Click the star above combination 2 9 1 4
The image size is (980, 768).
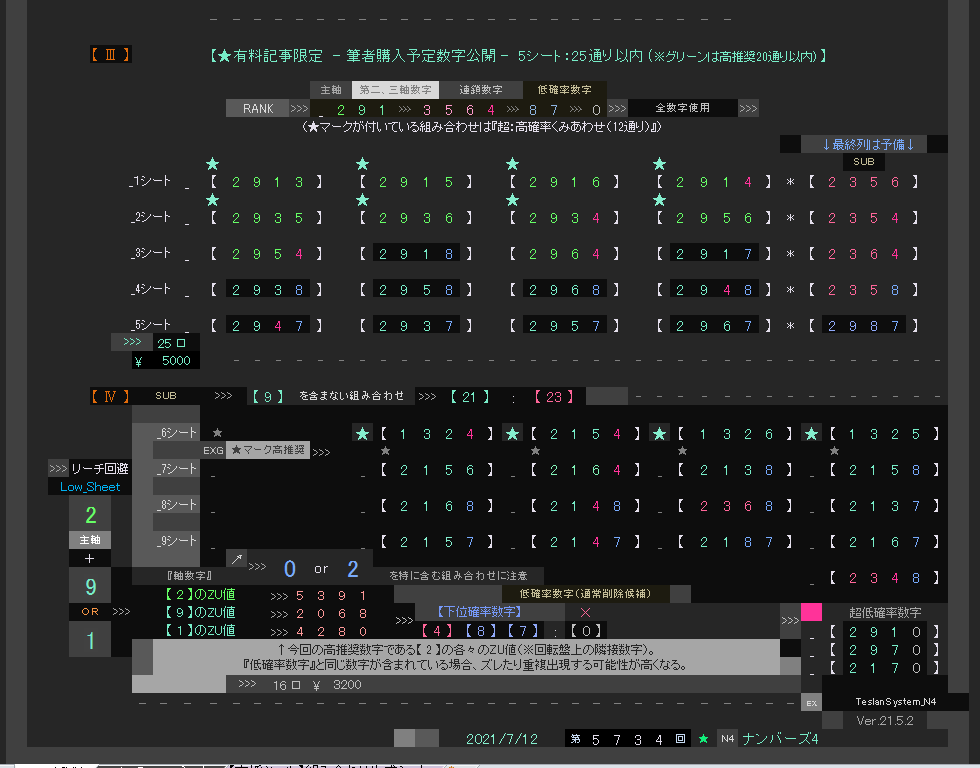659,164
